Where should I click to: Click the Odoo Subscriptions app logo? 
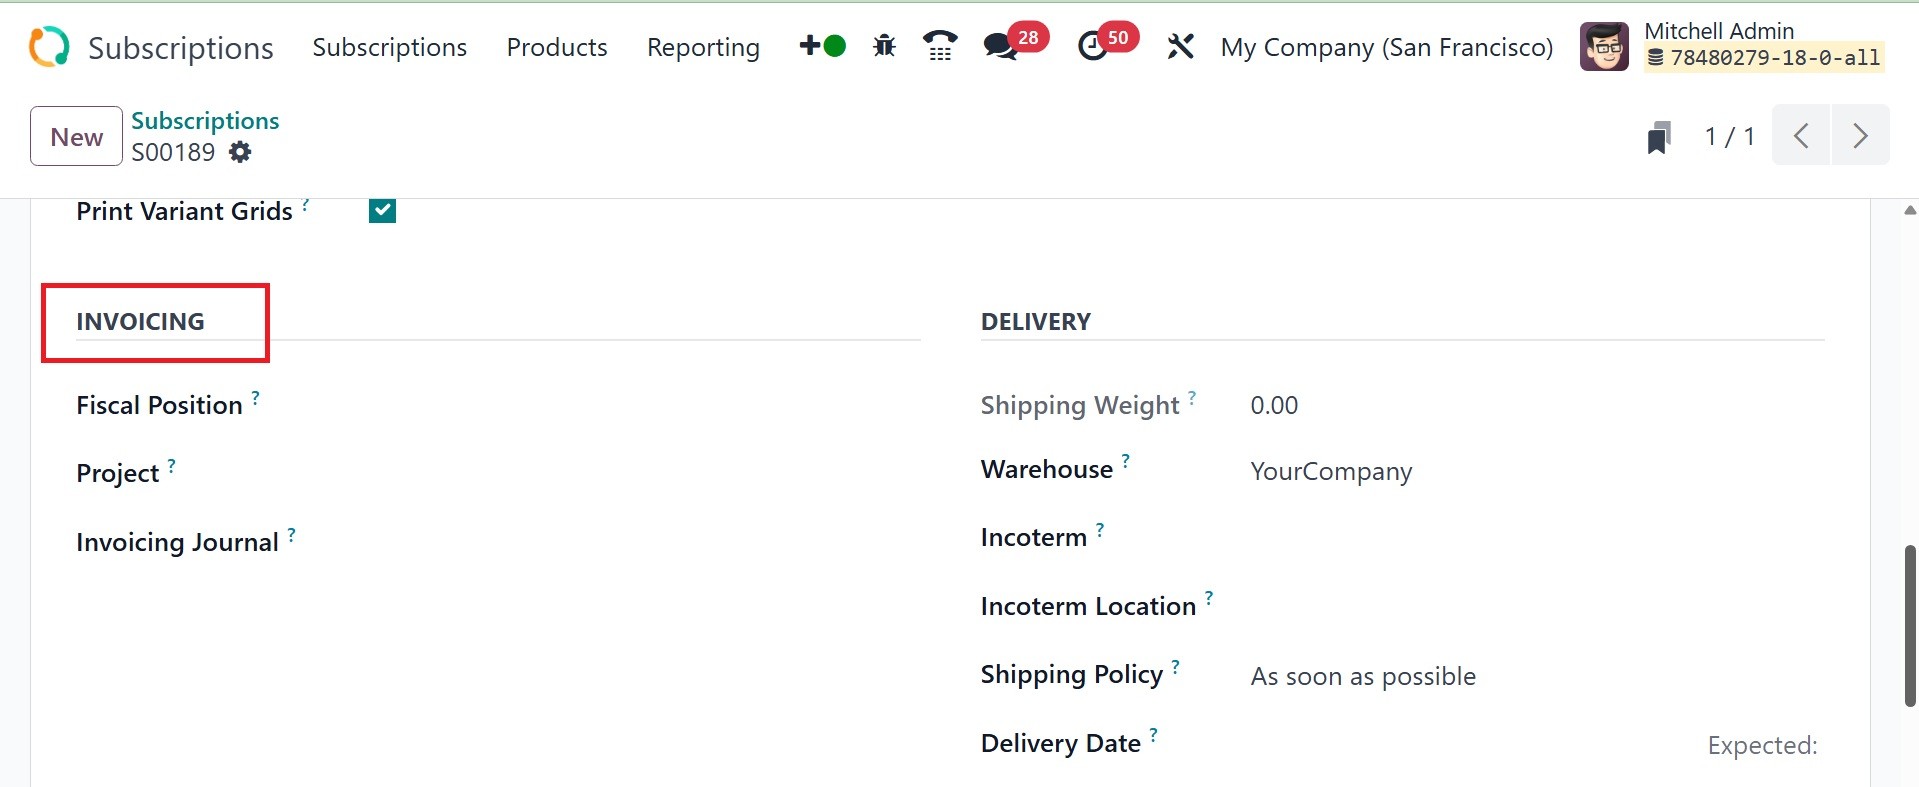[x=49, y=47]
